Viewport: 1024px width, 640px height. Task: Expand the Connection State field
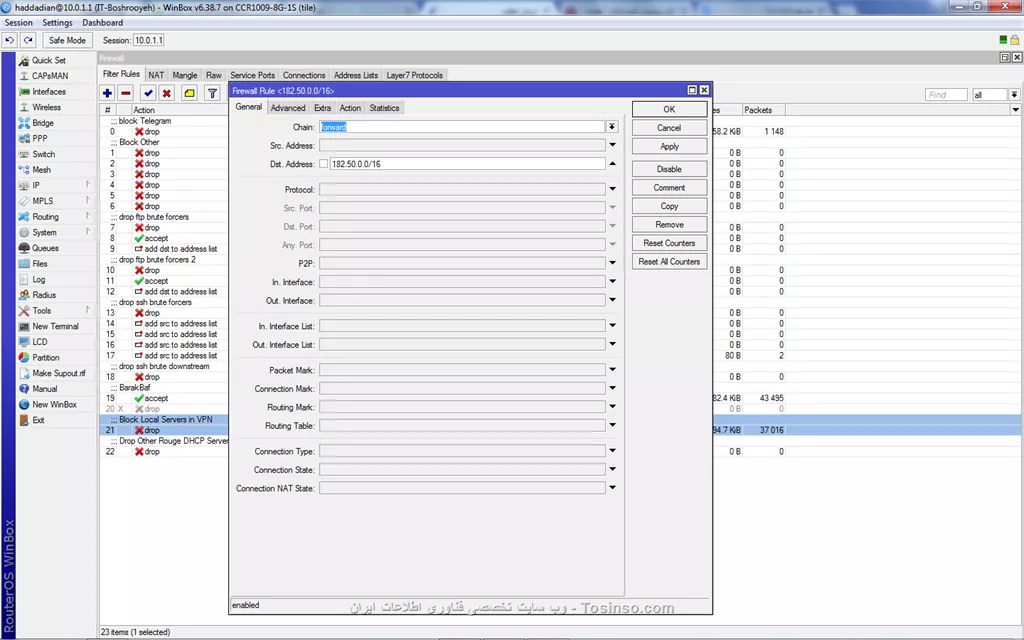click(613, 470)
